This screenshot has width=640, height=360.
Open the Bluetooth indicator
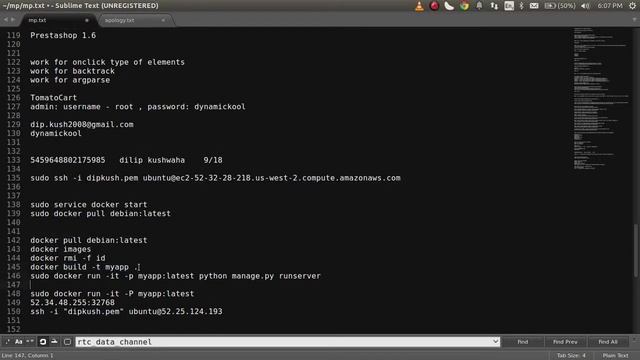(521, 6)
